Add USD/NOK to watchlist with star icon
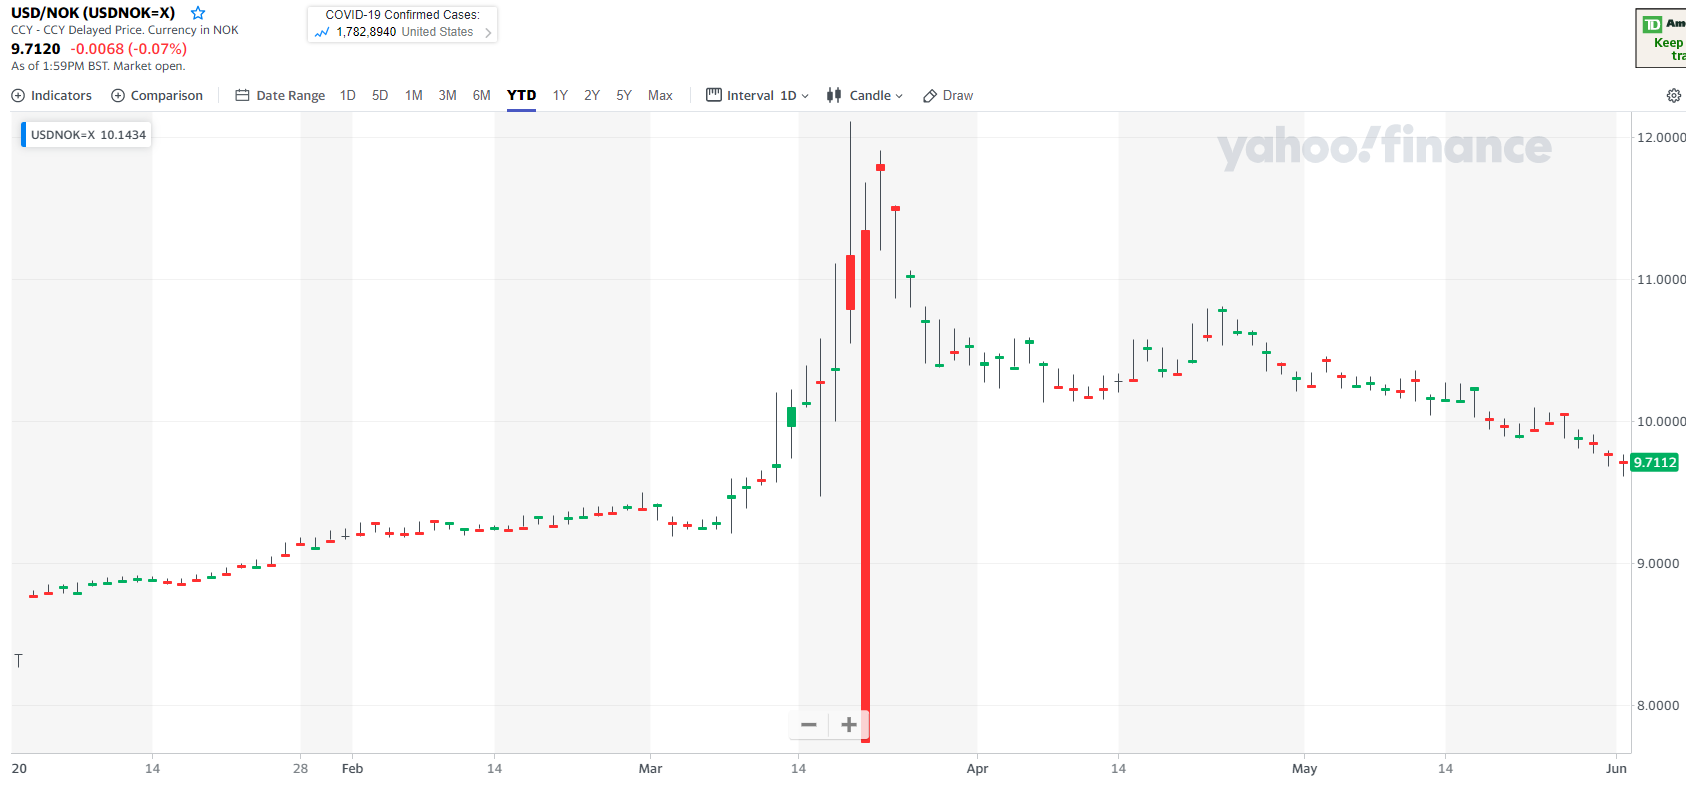The image size is (1686, 803). pyautogui.click(x=198, y=13)
